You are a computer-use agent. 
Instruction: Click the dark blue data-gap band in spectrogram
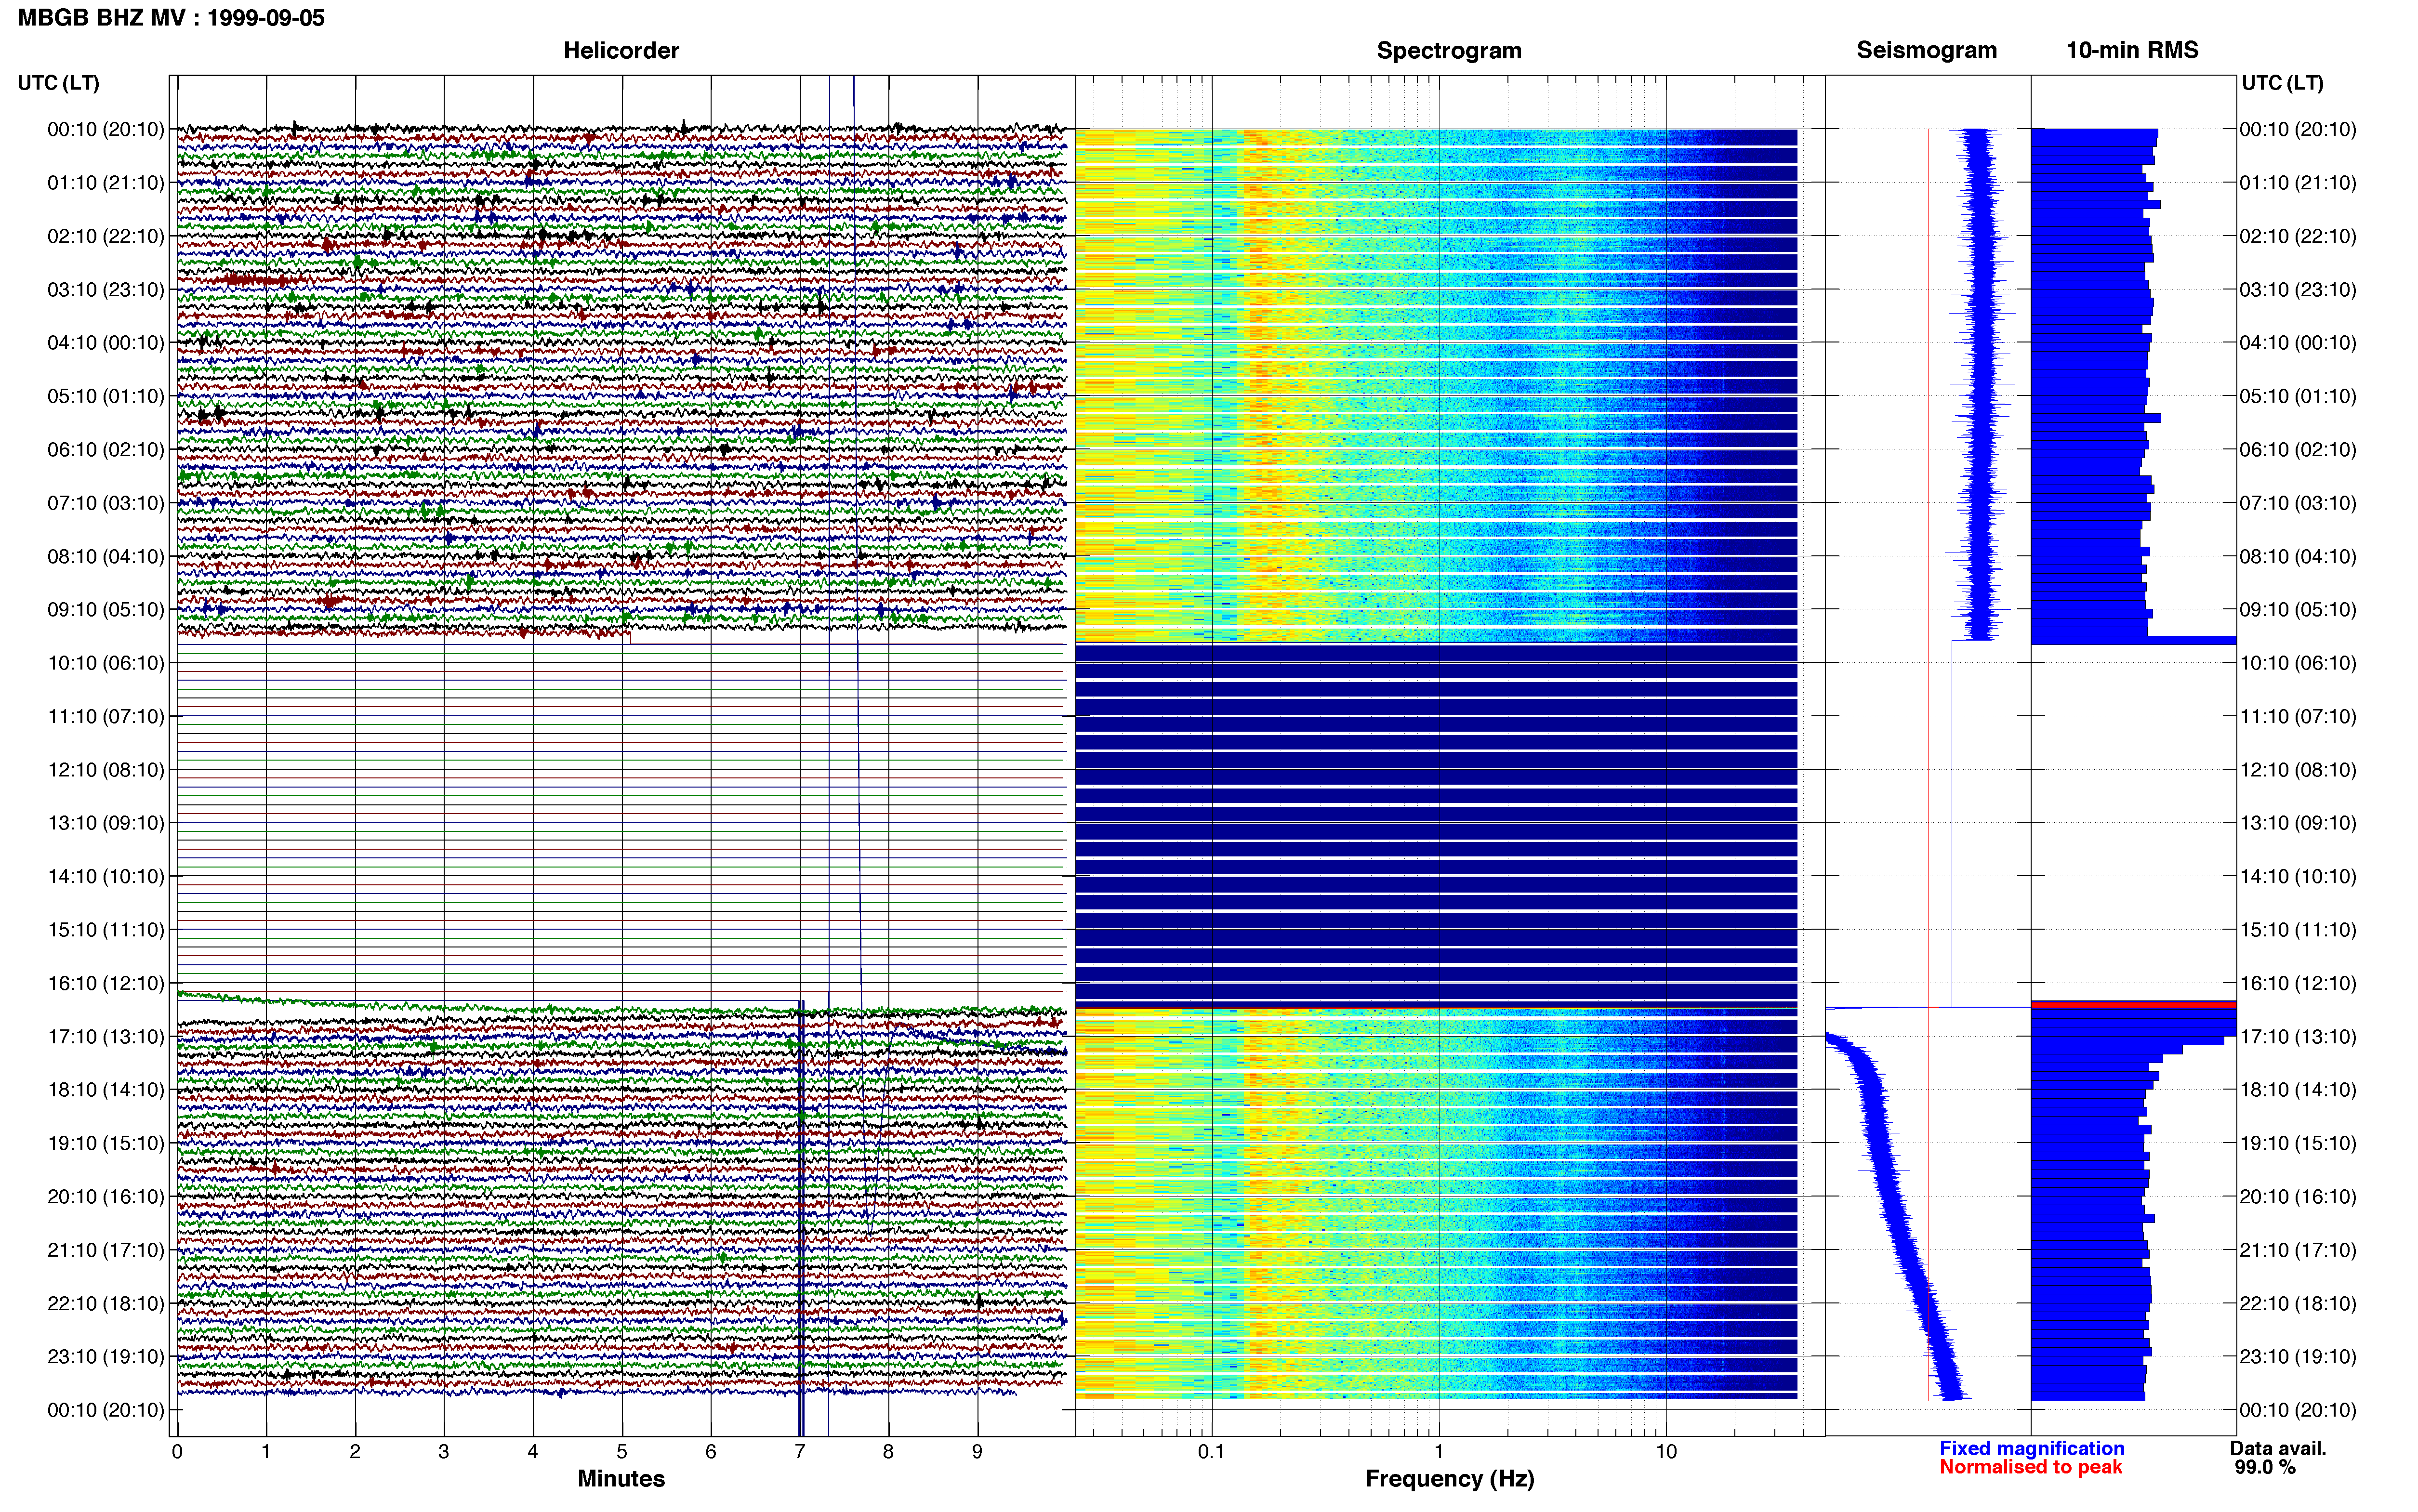(x=1436, y=824)
